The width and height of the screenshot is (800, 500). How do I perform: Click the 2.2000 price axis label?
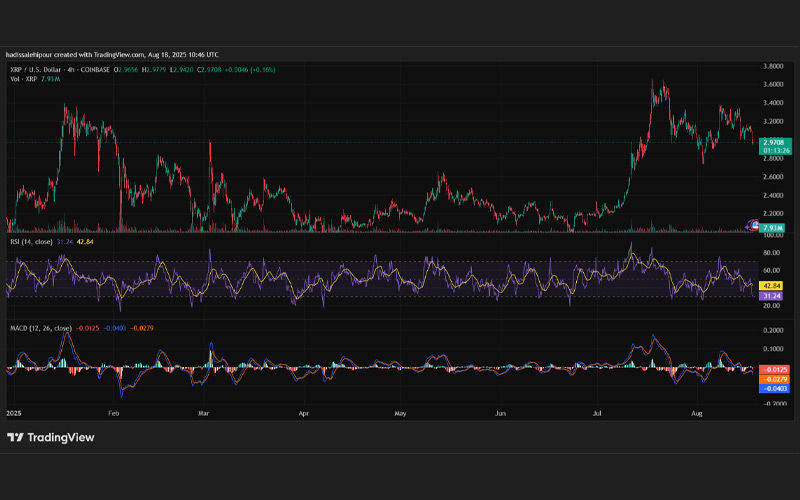(773, 214)
